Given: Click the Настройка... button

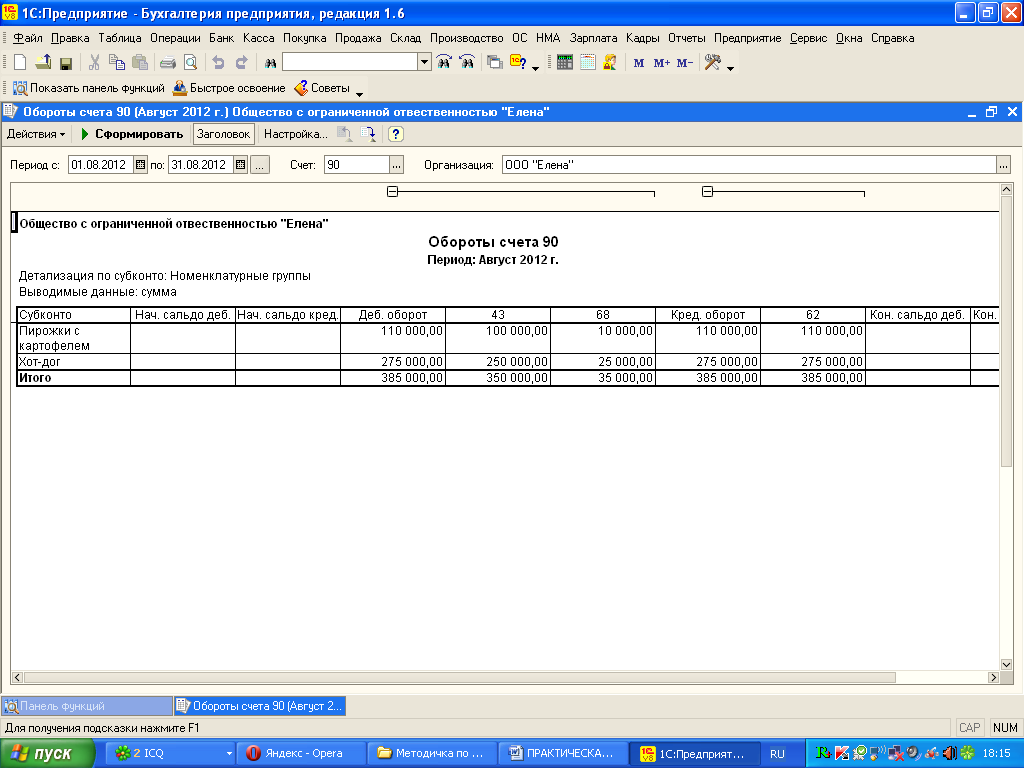Looking at the screenshot, I should pos(295,134).
